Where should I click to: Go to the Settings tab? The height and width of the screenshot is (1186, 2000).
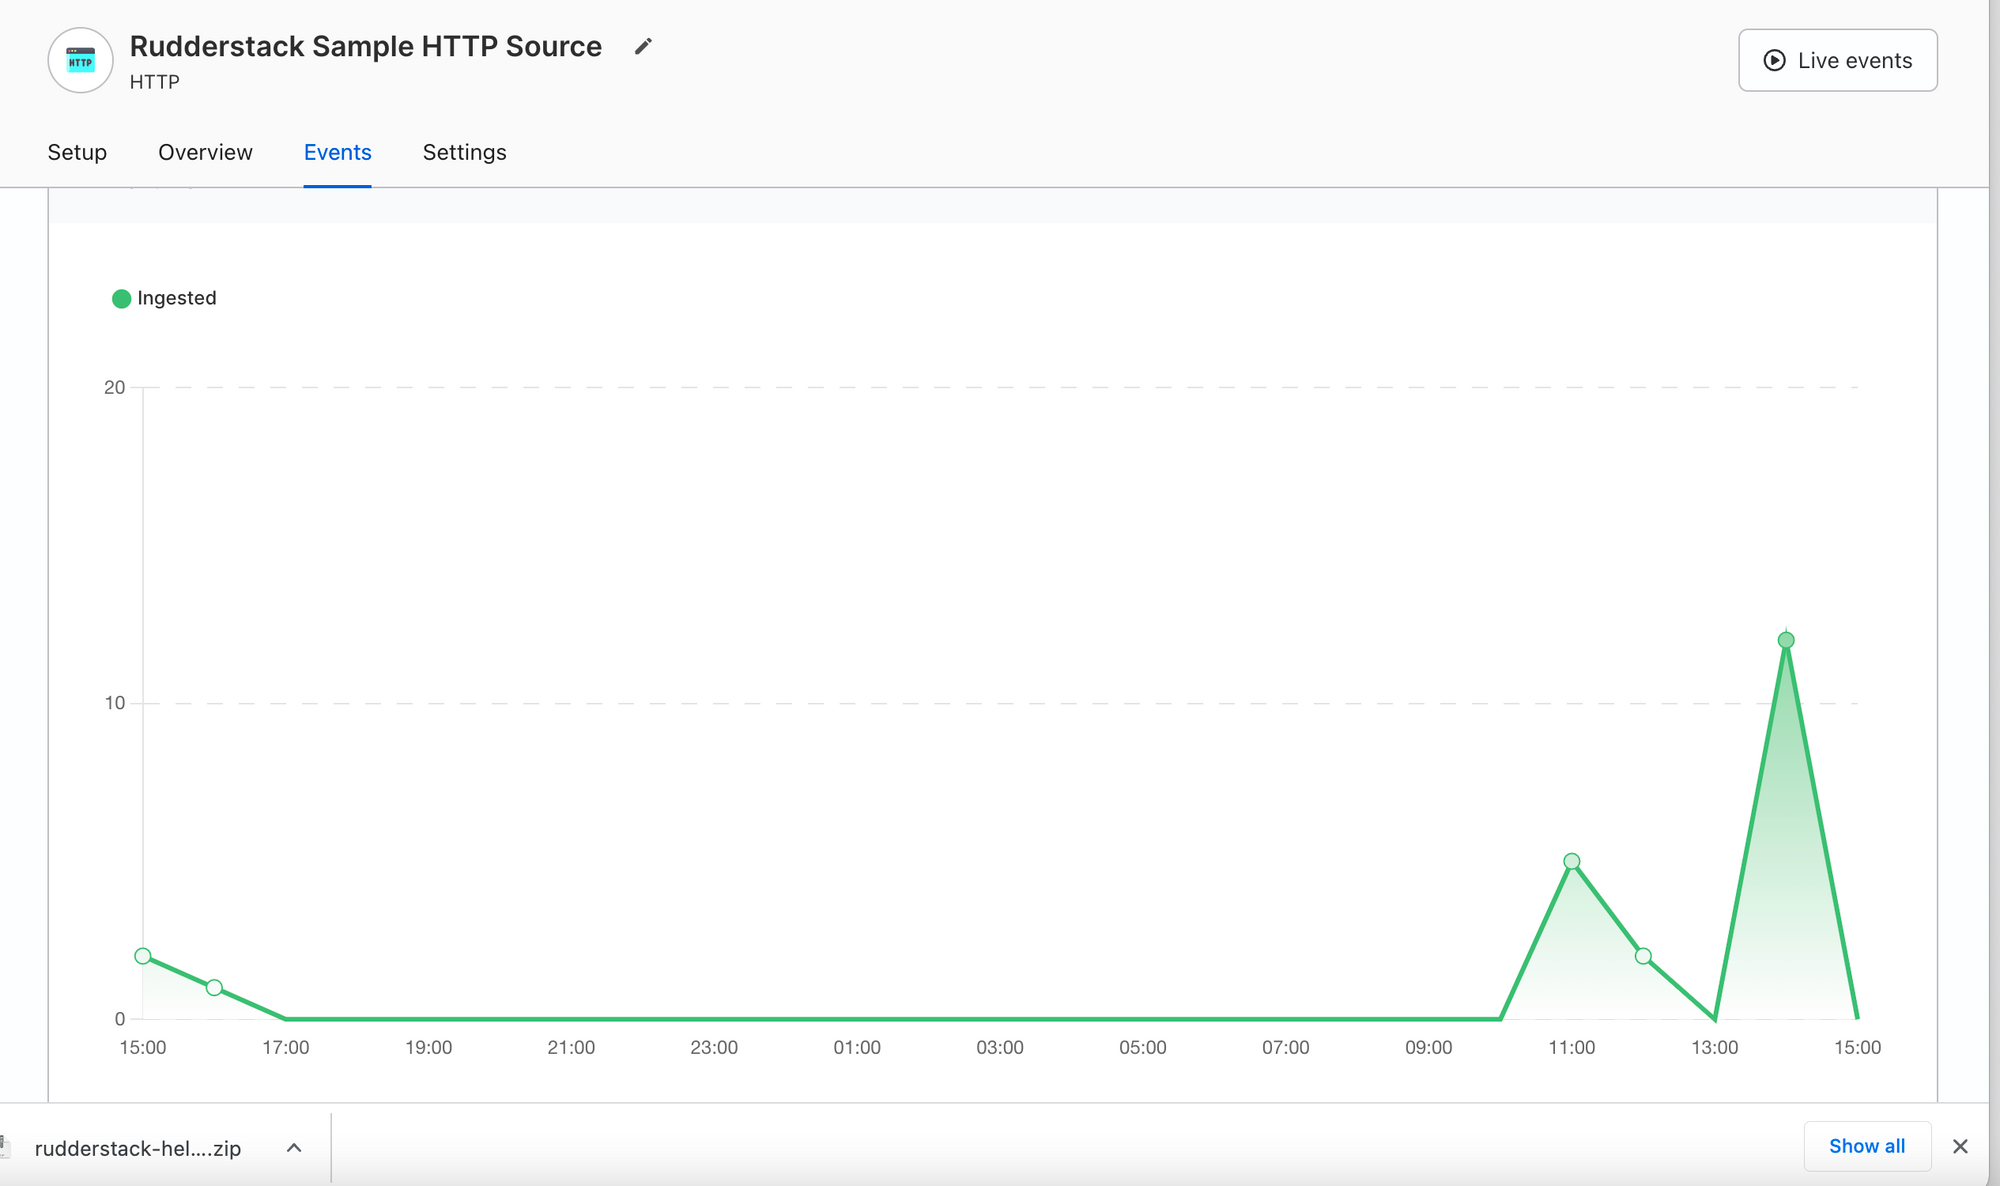coord(464,152)
